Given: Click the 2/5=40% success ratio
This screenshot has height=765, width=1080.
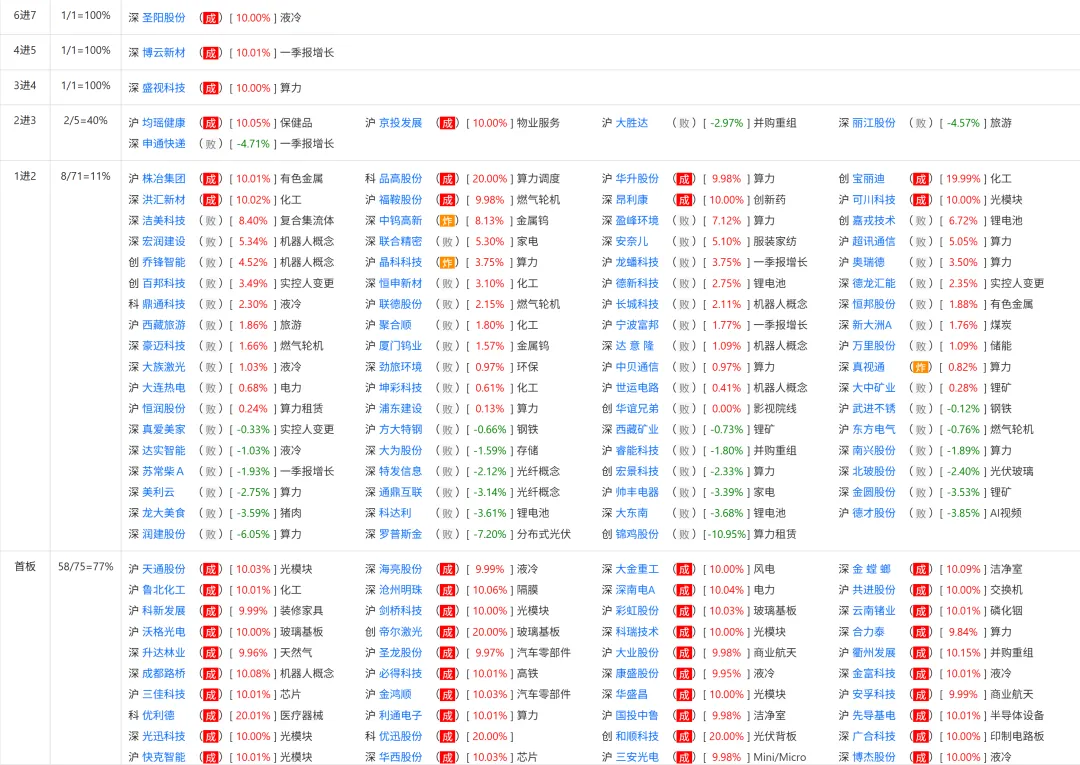Looking at the screenshot, I should click(85, 120).
